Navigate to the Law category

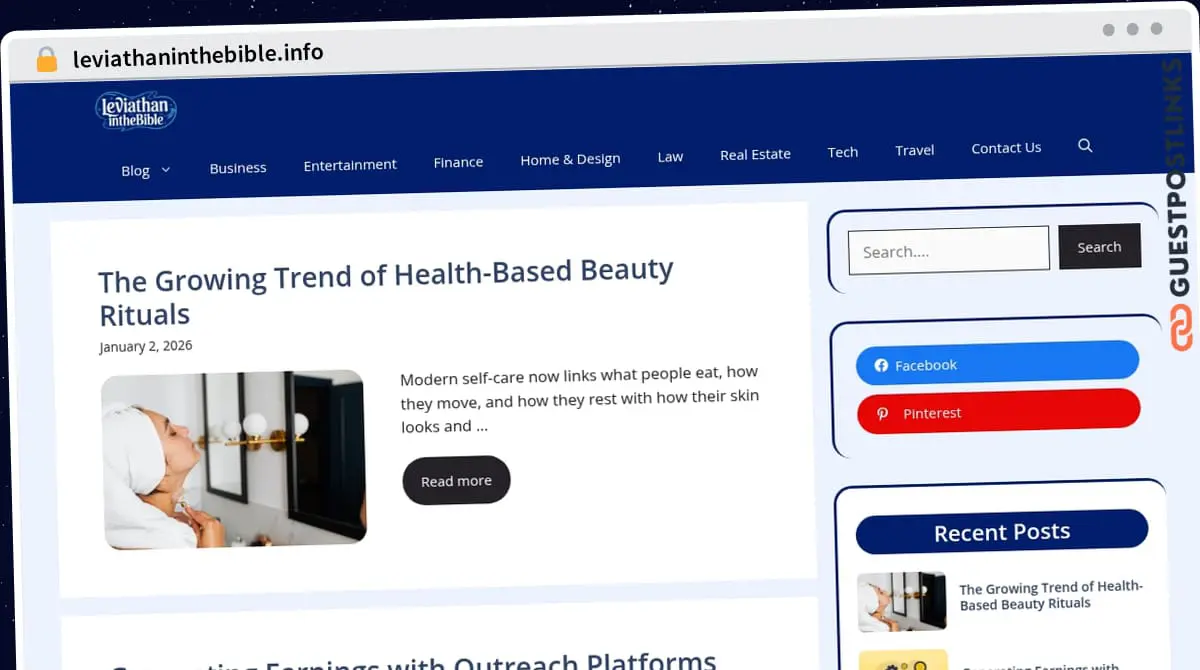coord(670,157)
